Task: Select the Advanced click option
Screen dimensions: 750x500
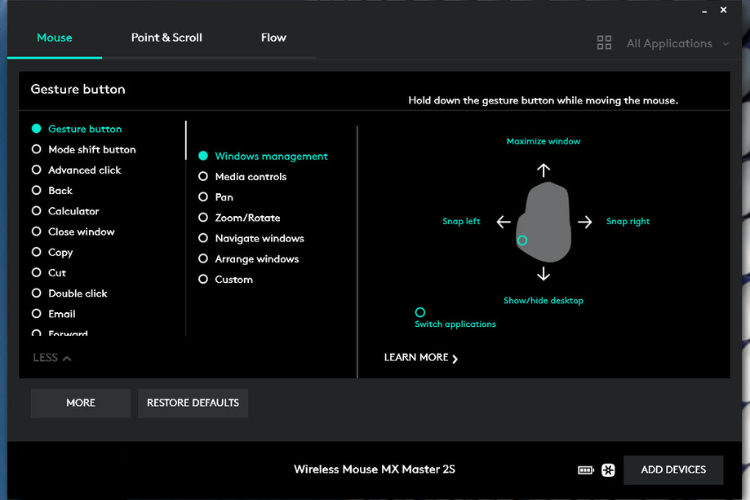Action: (76, 170)
